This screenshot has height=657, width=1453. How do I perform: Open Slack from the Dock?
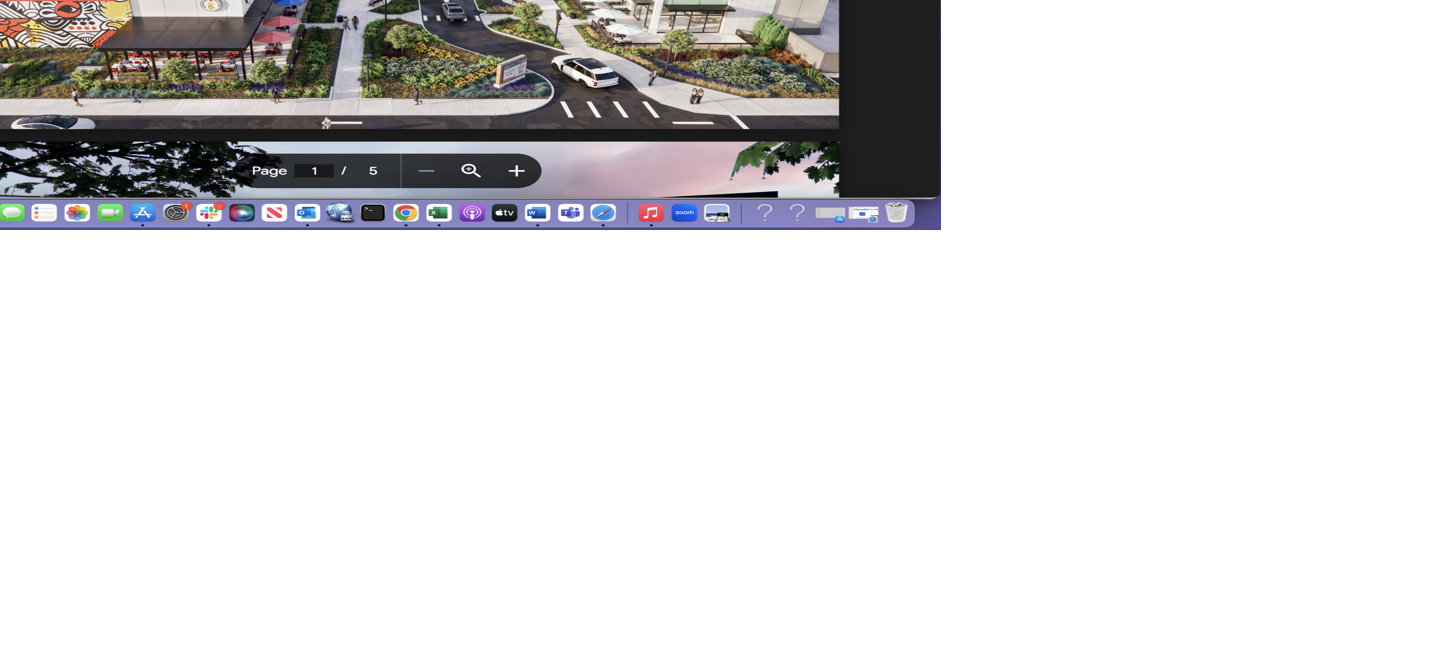pyautogui.click(x=208, y=212)
